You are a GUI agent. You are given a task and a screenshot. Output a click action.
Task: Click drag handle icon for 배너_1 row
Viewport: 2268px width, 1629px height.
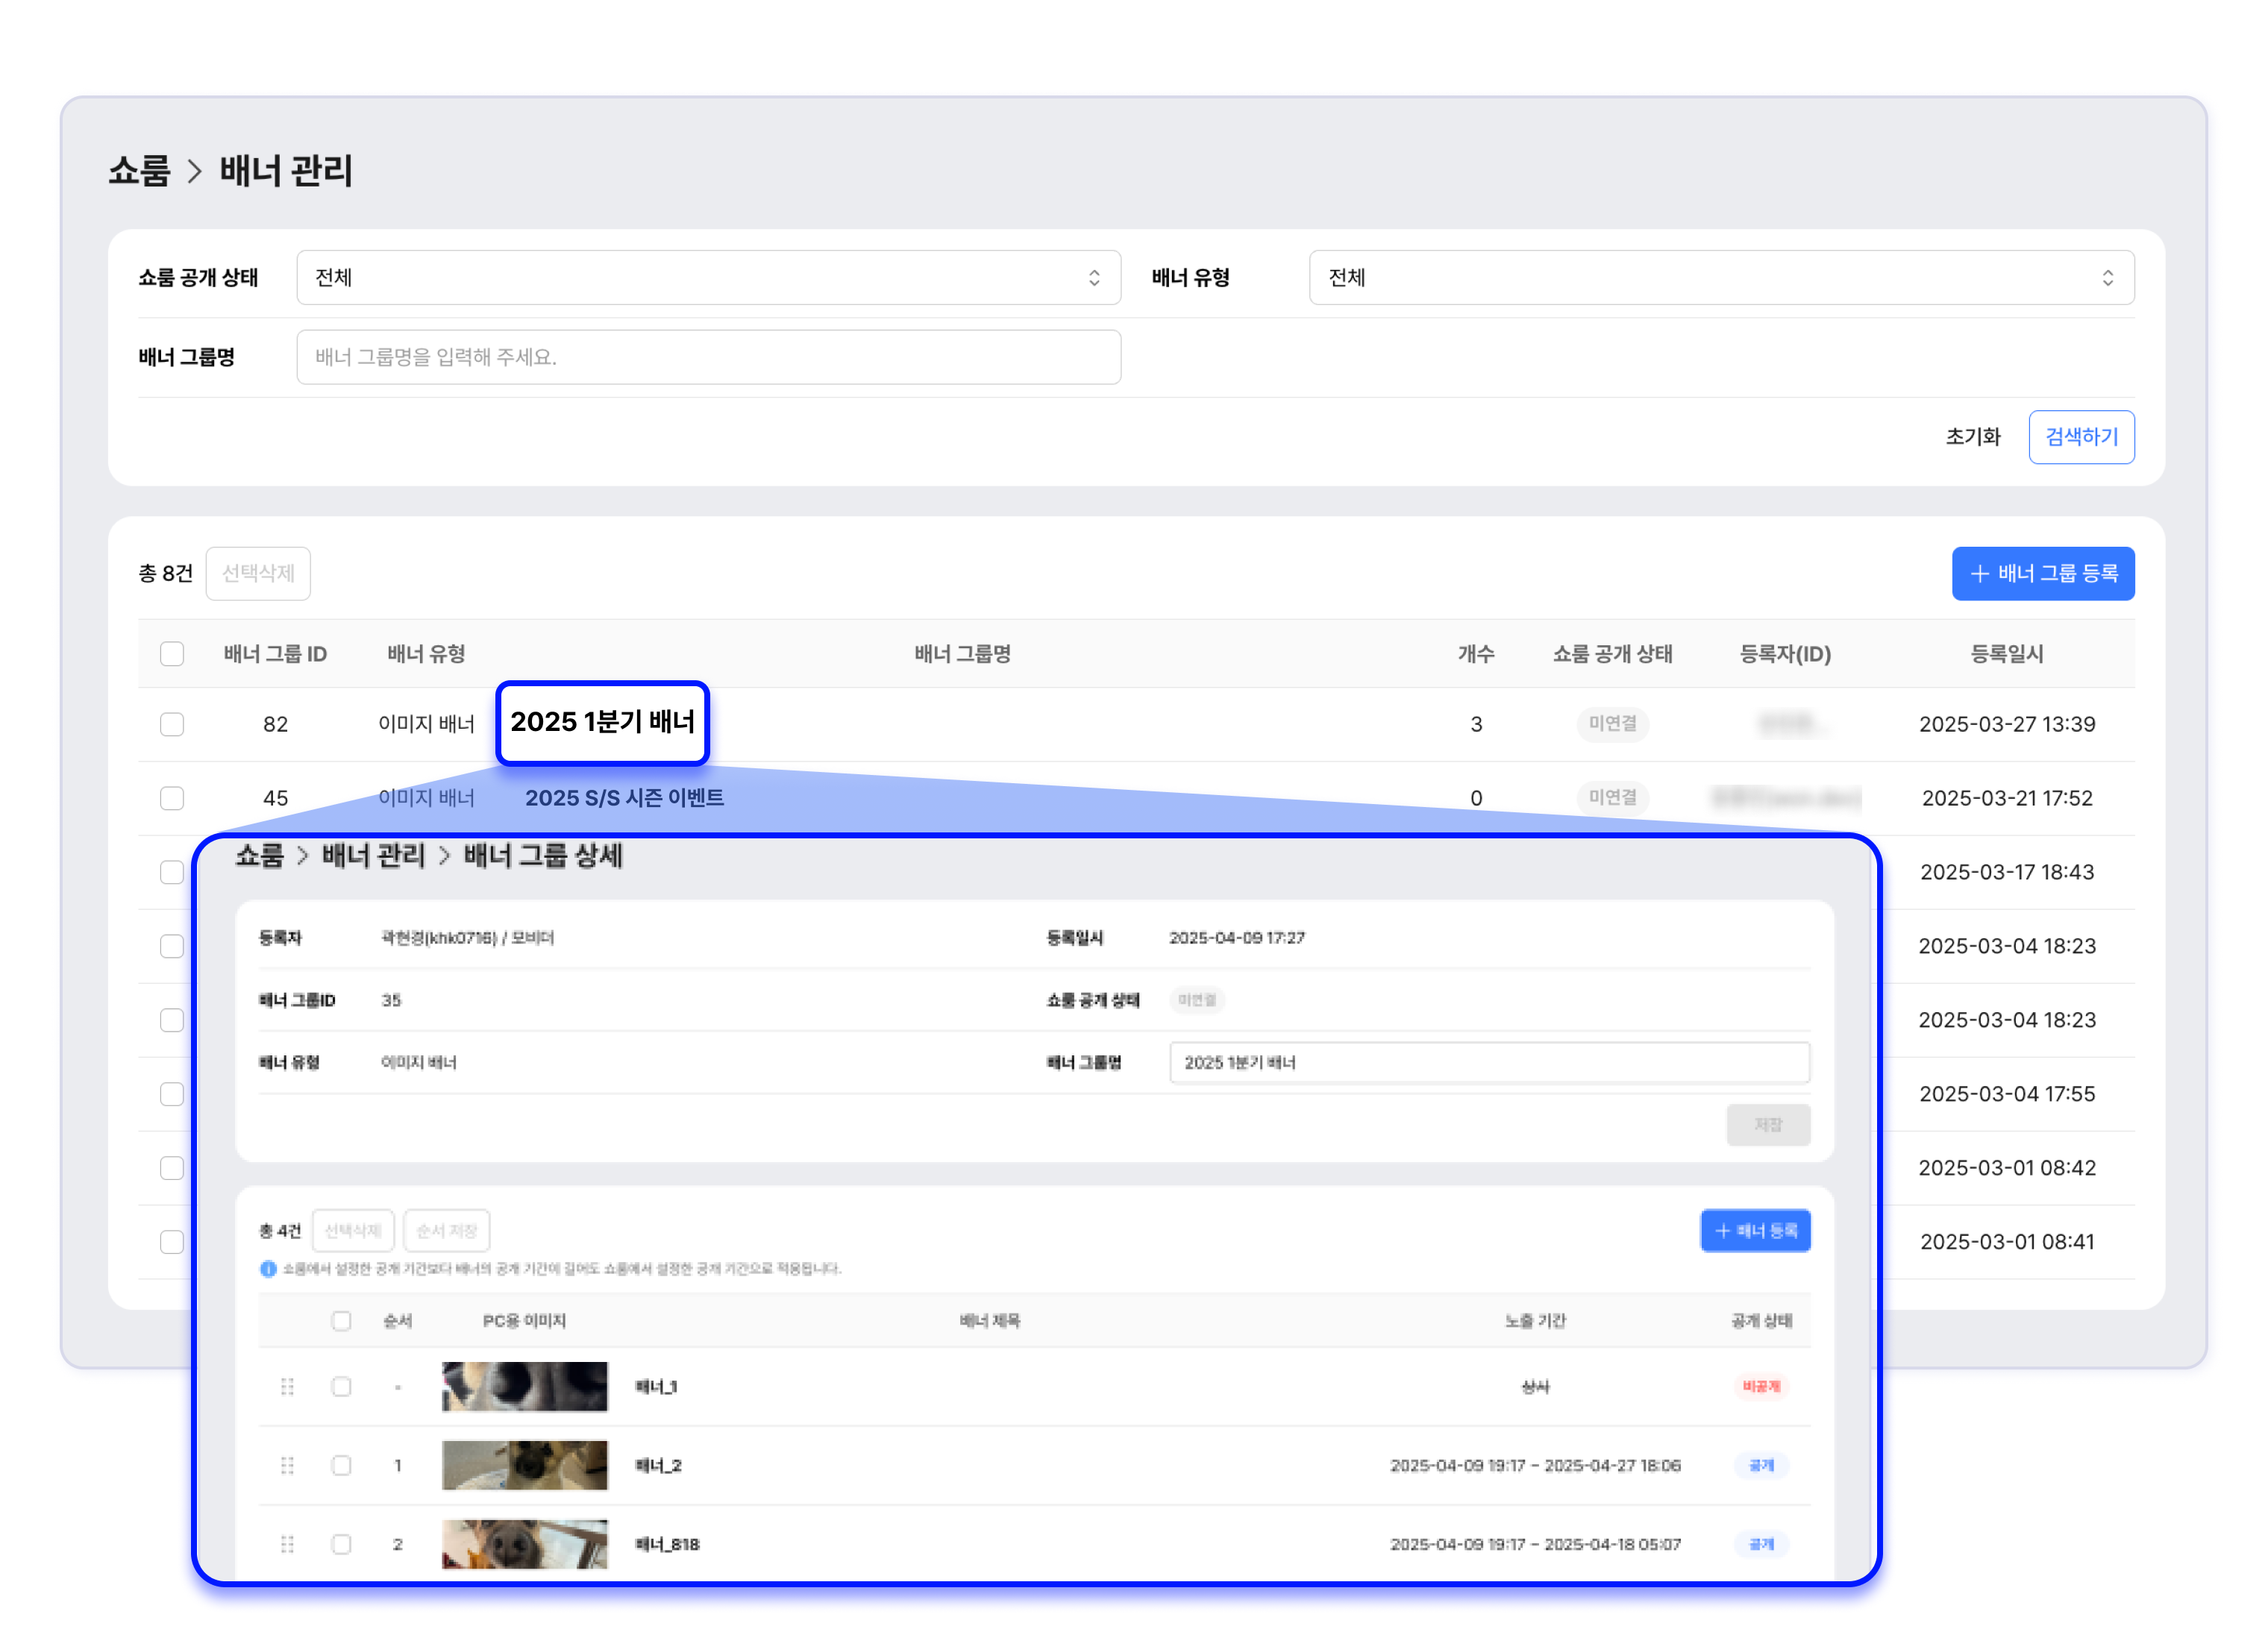coord(287,1387)
